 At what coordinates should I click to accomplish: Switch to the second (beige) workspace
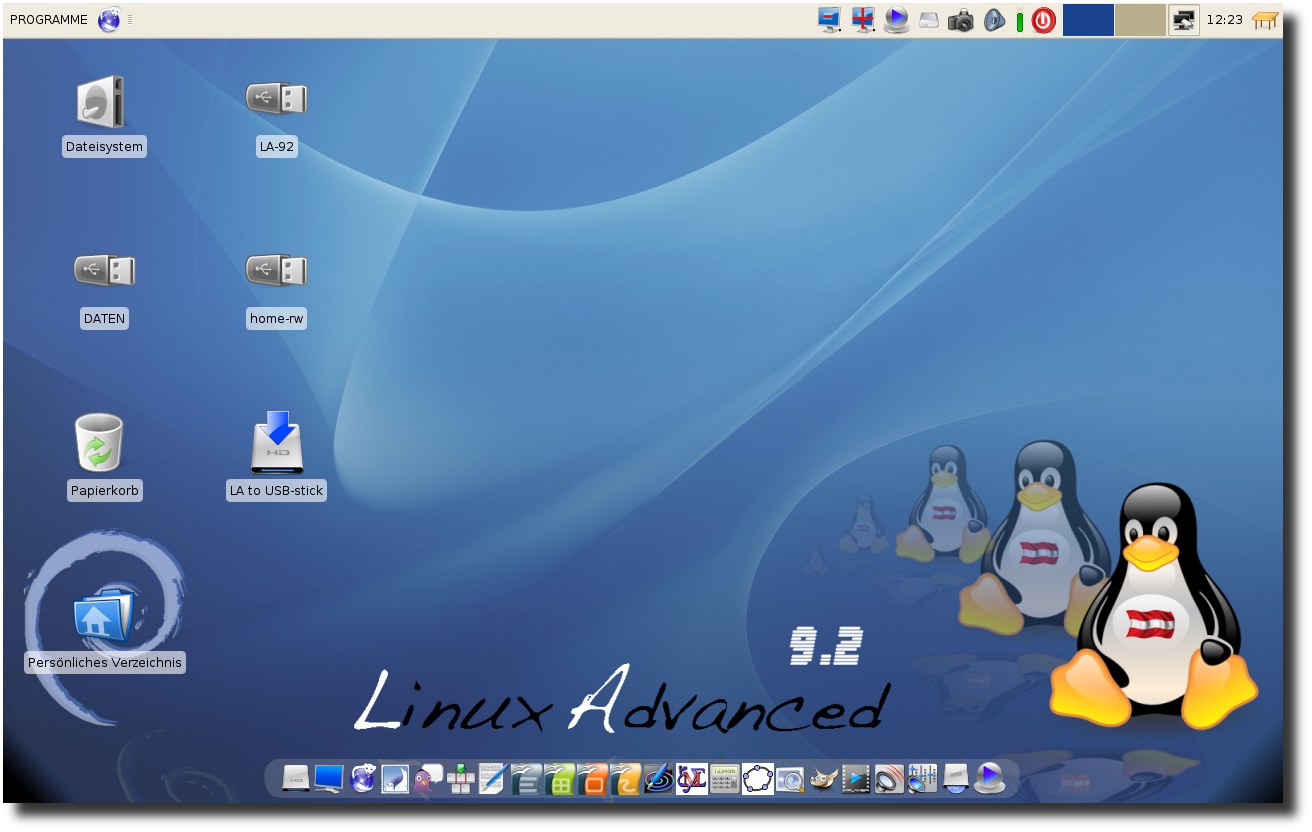coord(1140,20)
